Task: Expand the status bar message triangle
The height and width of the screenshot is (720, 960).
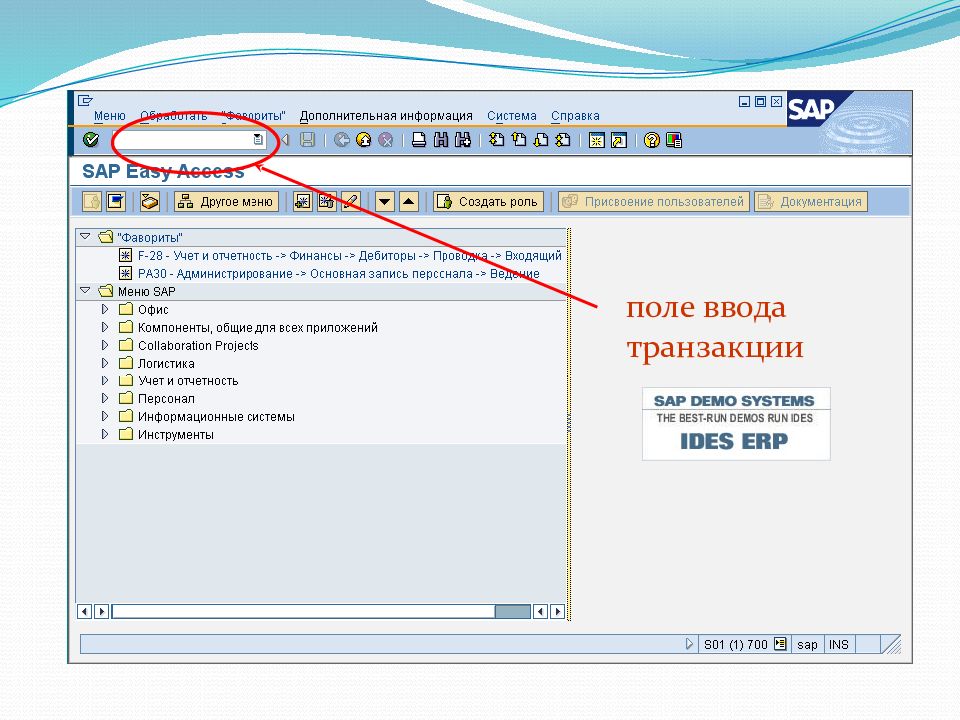Action: coord(689,644)
